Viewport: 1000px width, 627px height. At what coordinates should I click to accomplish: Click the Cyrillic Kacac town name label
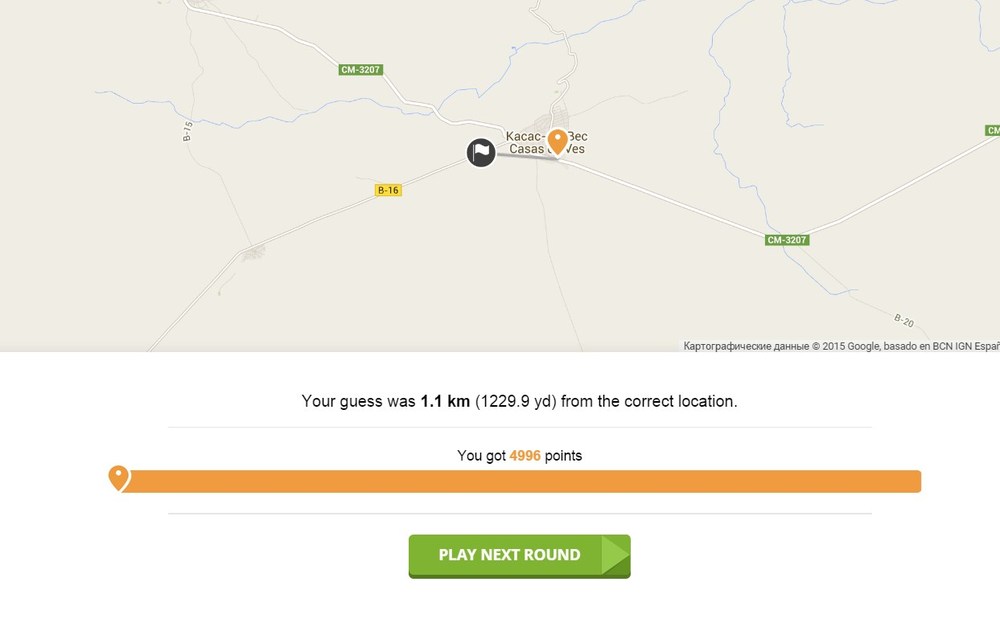point(523,136)
